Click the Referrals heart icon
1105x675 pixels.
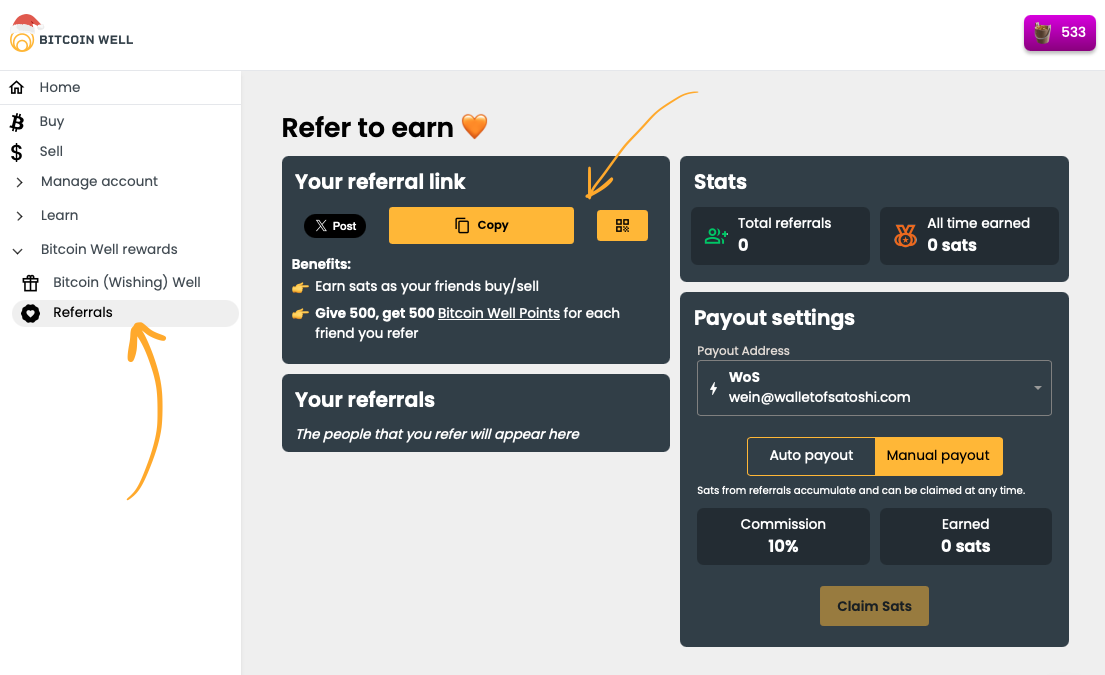(x=30, y=313)
